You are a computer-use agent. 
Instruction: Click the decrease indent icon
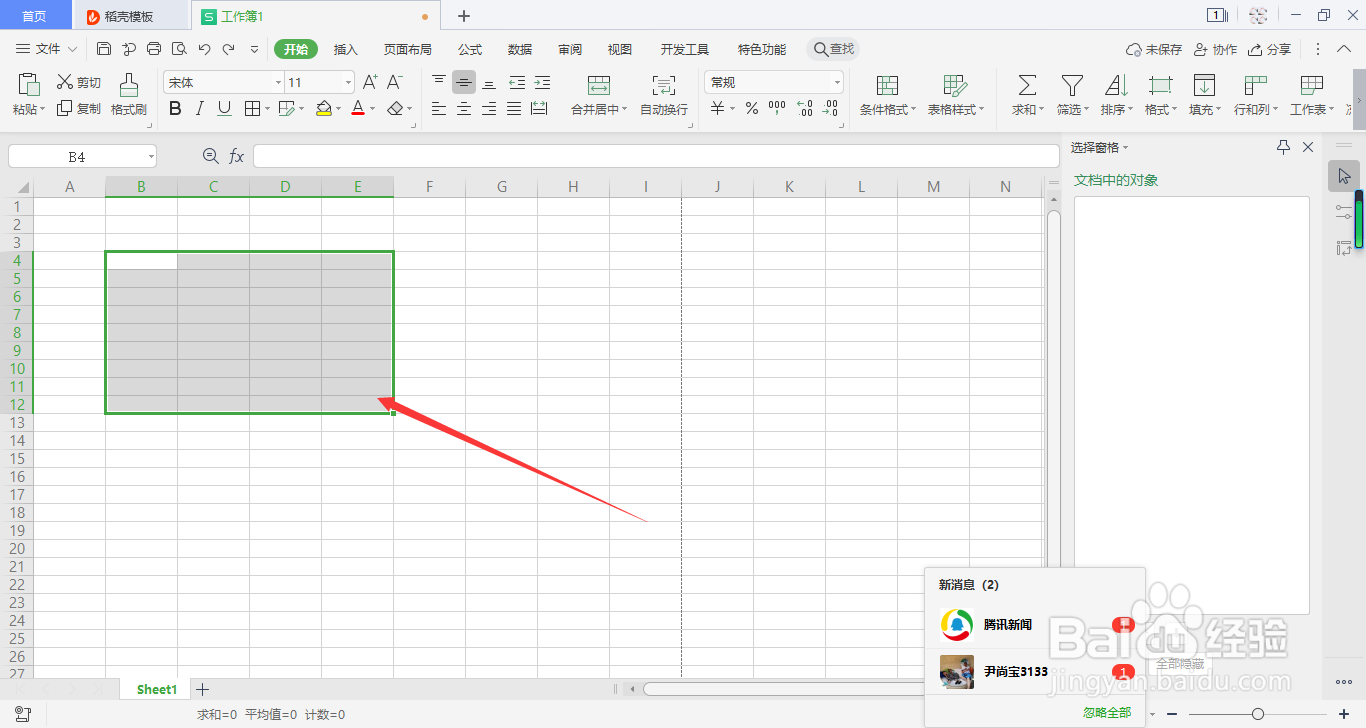(517, 82)
